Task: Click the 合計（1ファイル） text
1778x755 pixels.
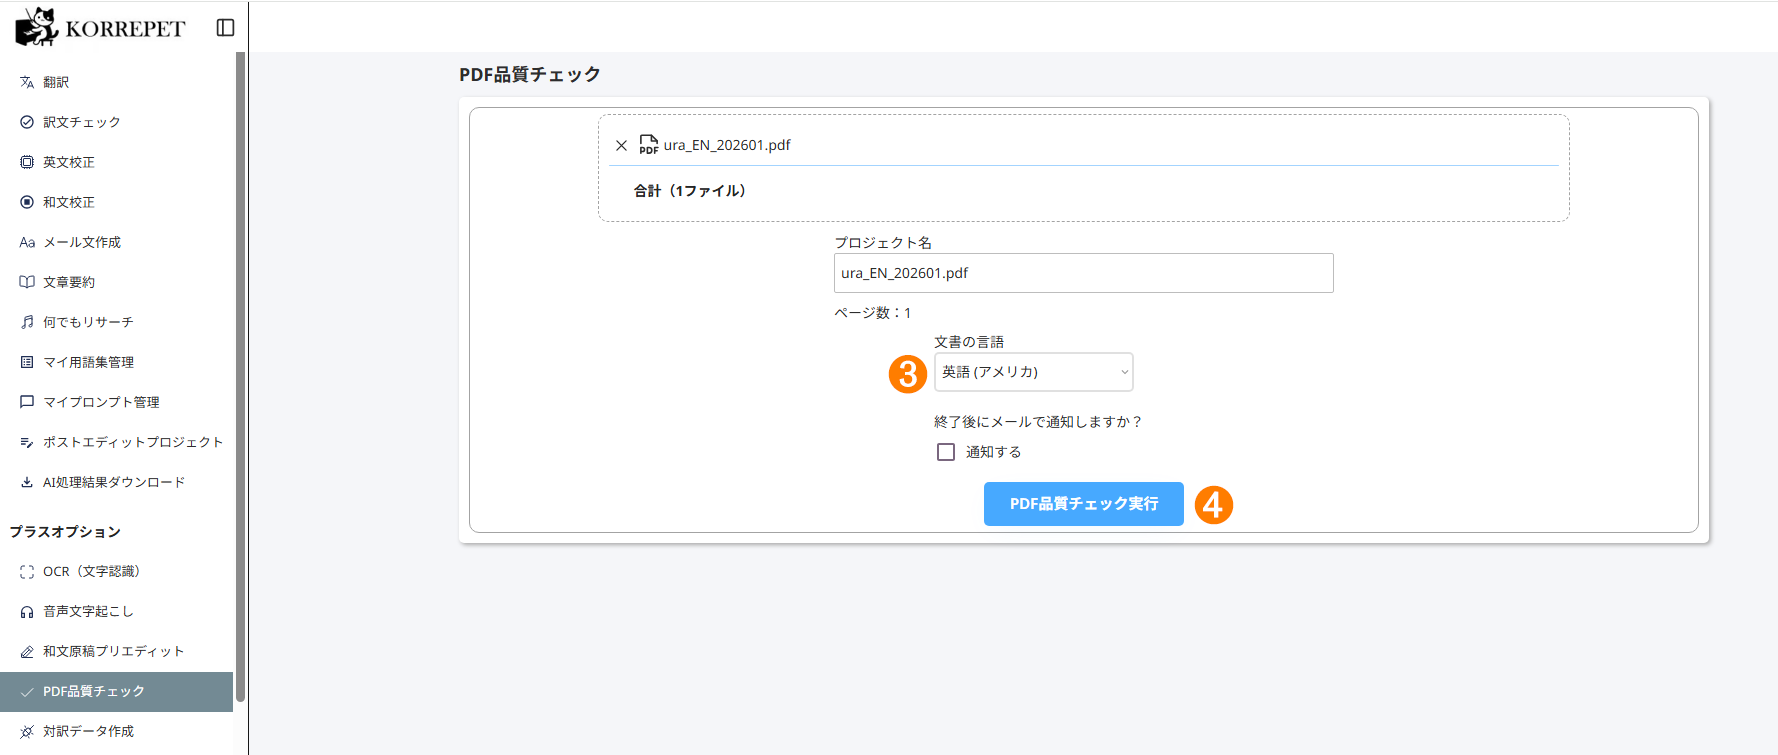Action: point(690,191)
